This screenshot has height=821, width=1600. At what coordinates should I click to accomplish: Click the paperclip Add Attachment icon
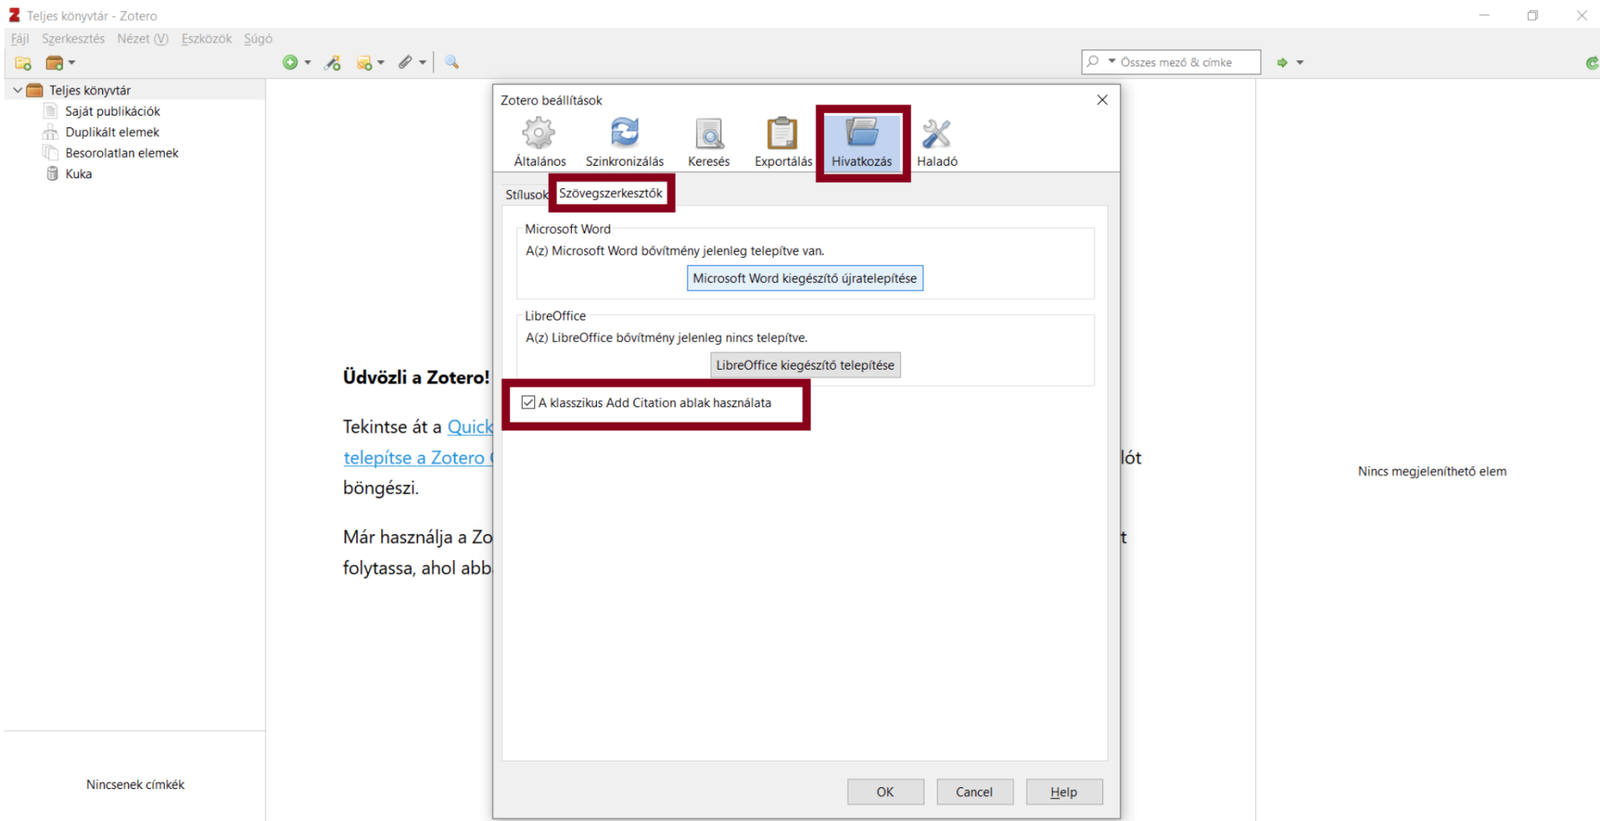(405, 63)
